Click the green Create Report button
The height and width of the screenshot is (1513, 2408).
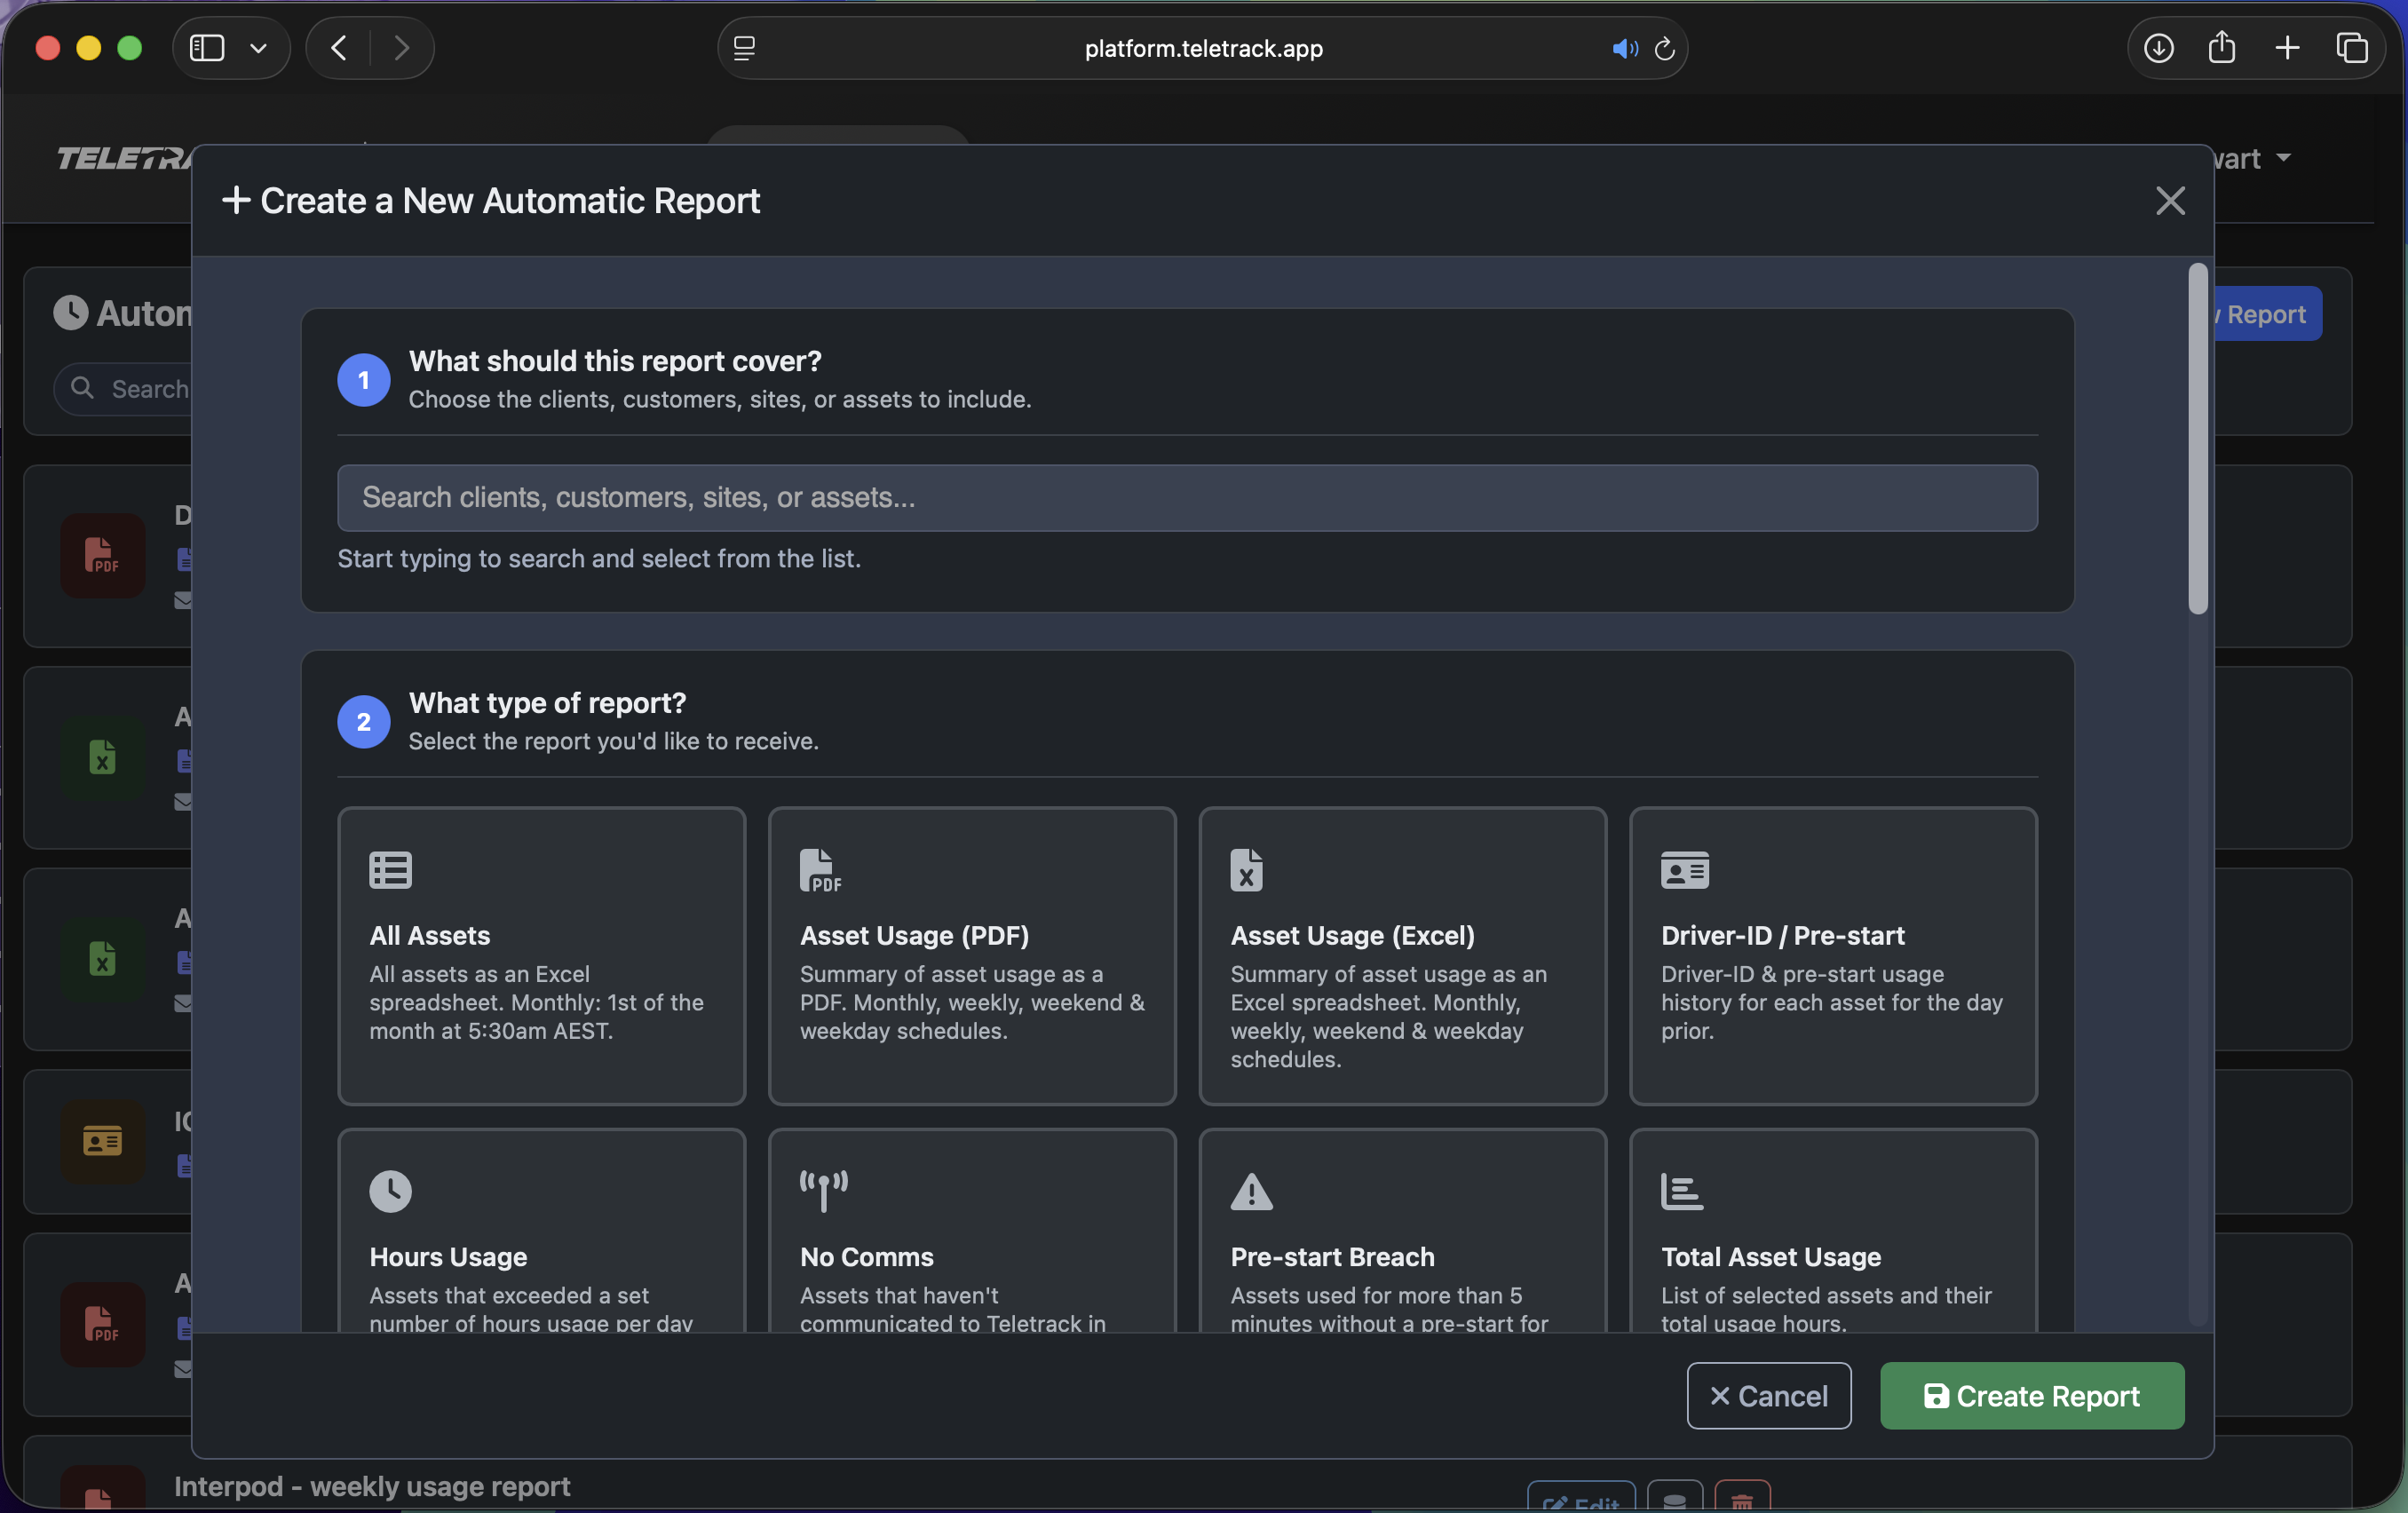click(x=2031, y=1395)
